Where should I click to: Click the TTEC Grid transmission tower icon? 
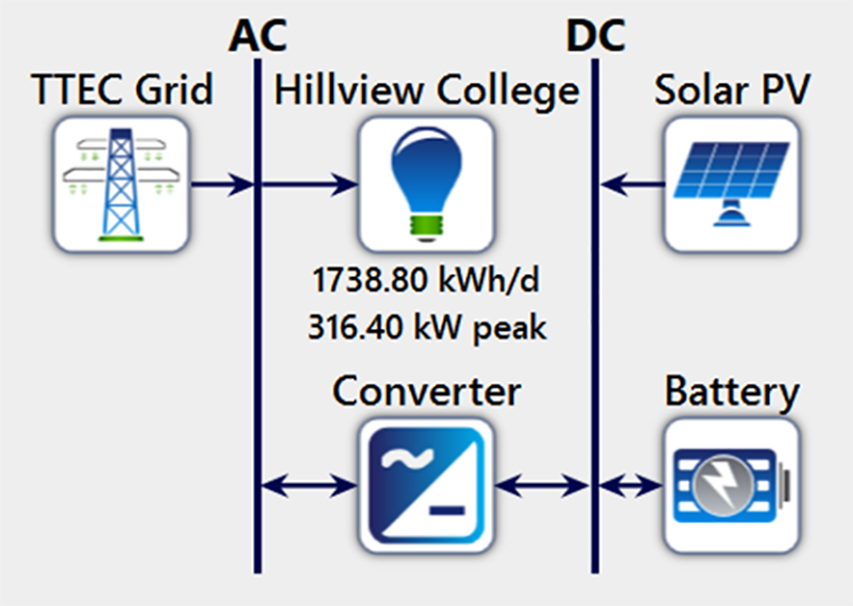point(120,185)
